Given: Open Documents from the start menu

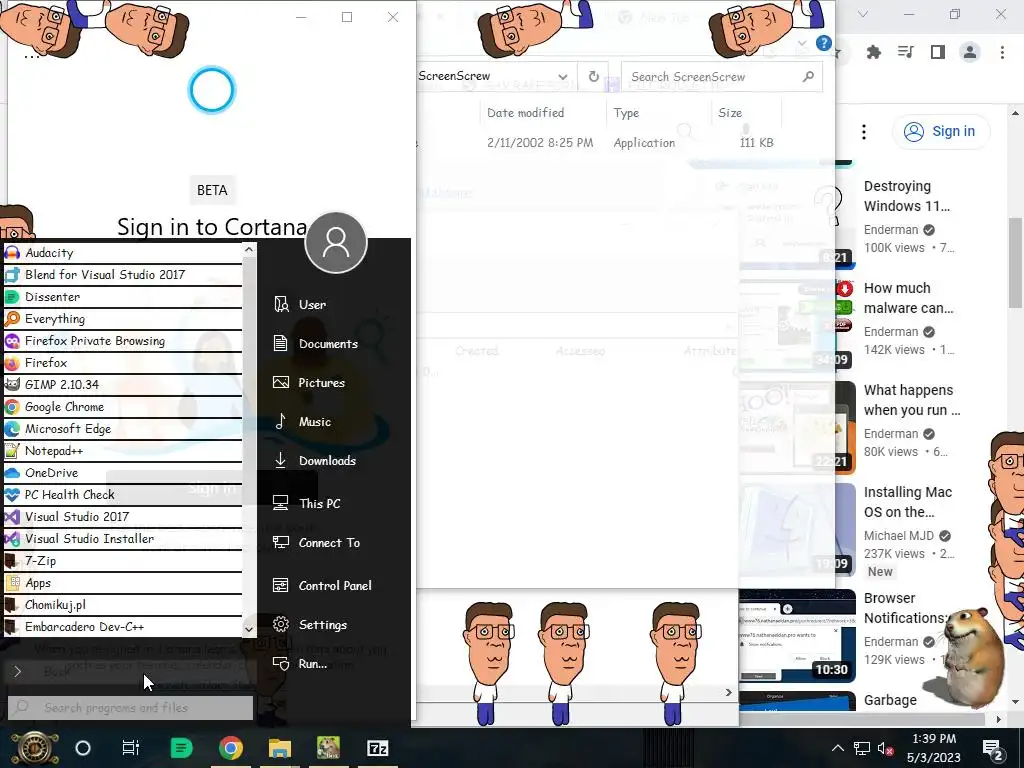Looking at the screenshot, I should click(315, 344).
